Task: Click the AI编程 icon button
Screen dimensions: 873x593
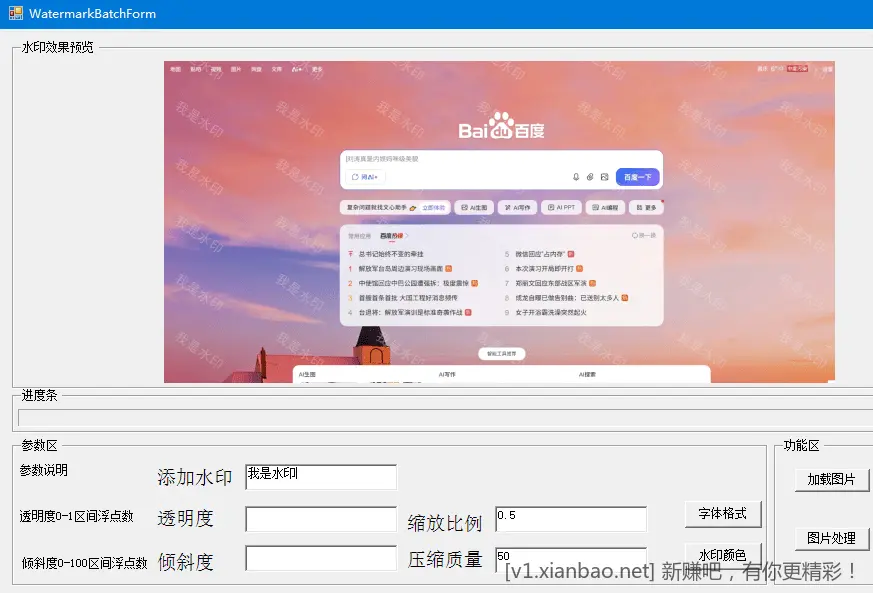Action: (607, 207)
